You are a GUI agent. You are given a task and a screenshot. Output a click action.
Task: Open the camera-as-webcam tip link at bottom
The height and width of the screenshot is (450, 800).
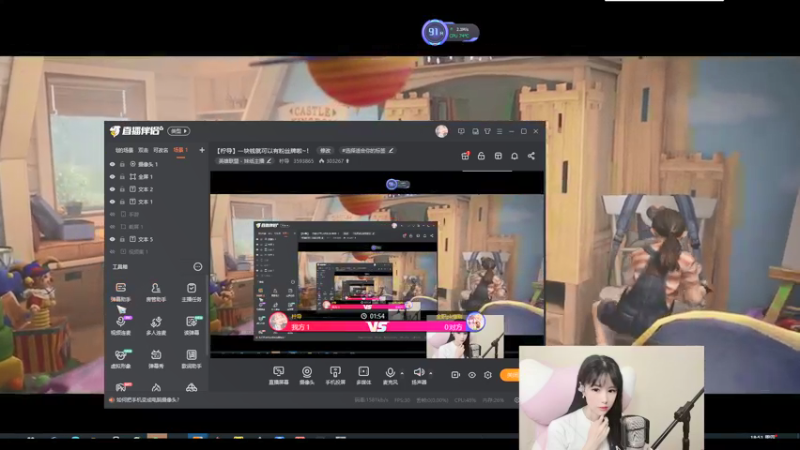click(x=148, y=400)
